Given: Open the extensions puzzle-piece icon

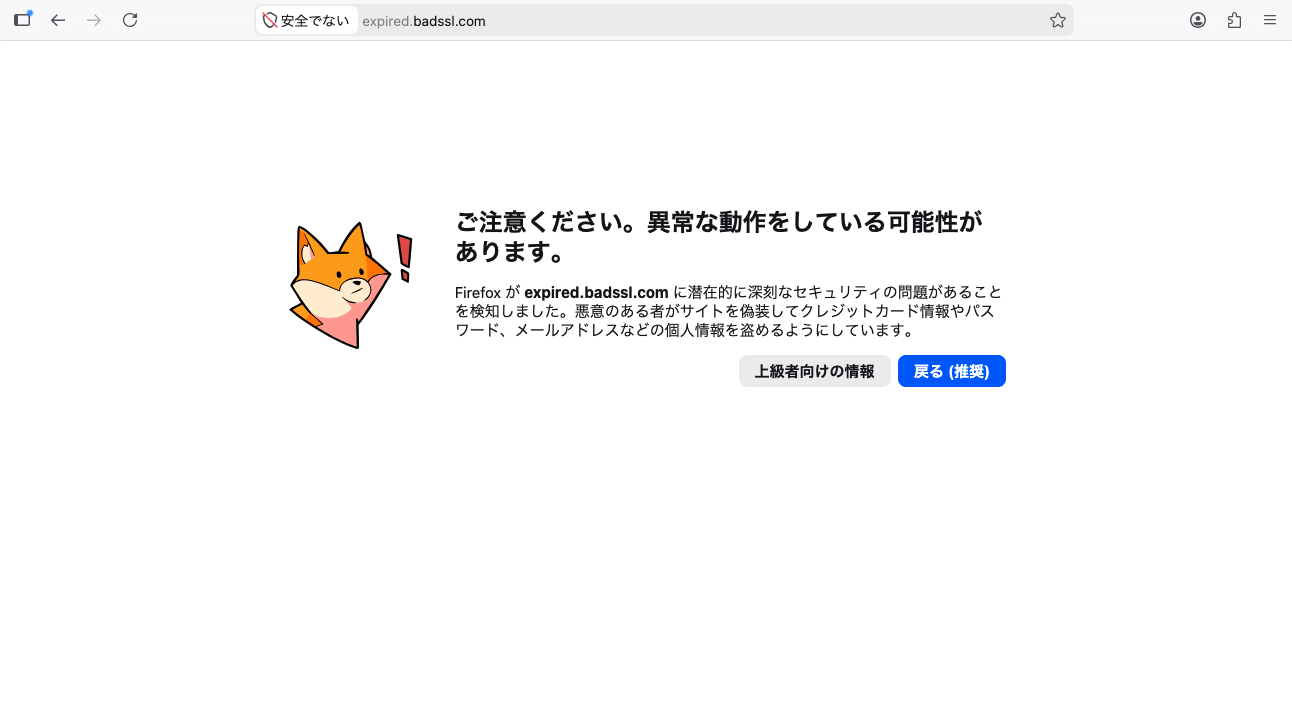Looking at the screenshot, I should pos(1234,20).
